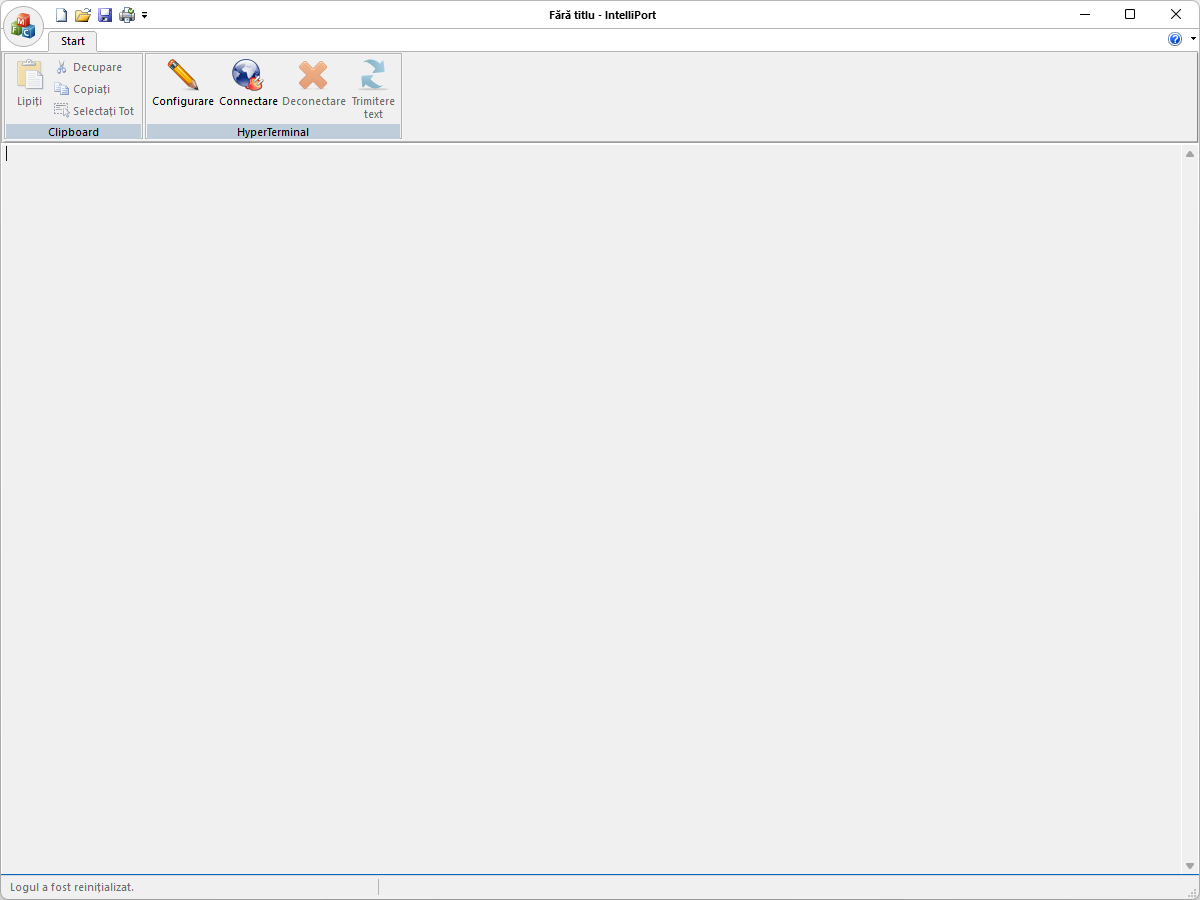Click the Connectare globe icon
This screenshot has width=1200, height=900.
pos(248,77)
